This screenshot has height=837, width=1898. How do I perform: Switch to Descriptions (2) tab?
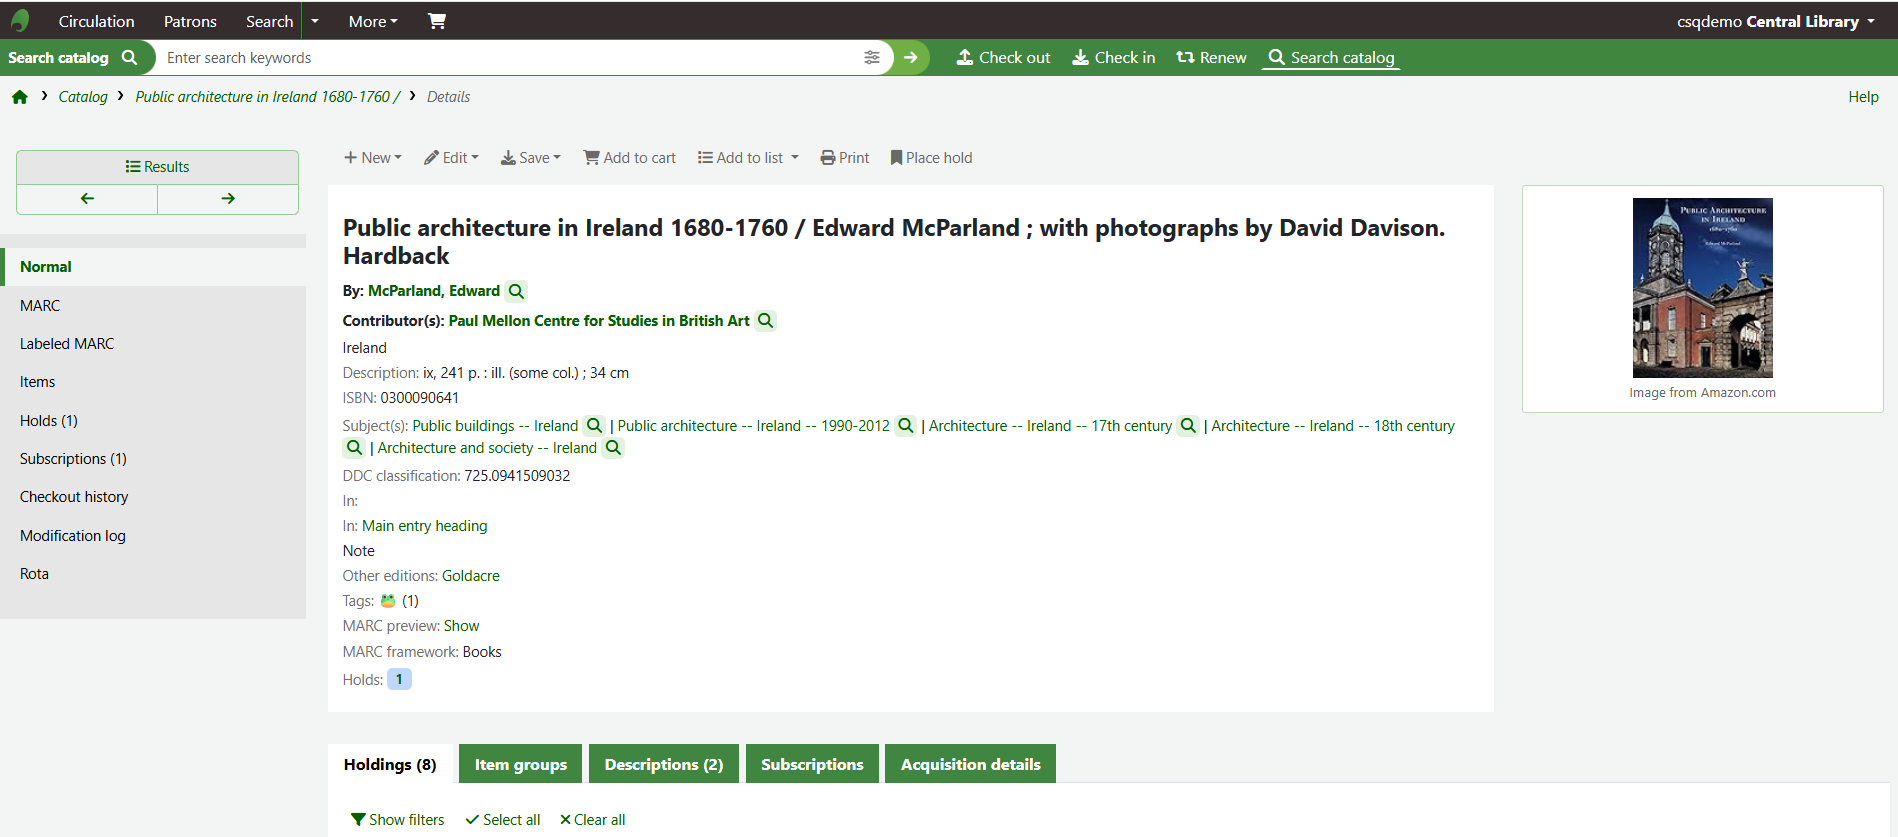point(663,764)
